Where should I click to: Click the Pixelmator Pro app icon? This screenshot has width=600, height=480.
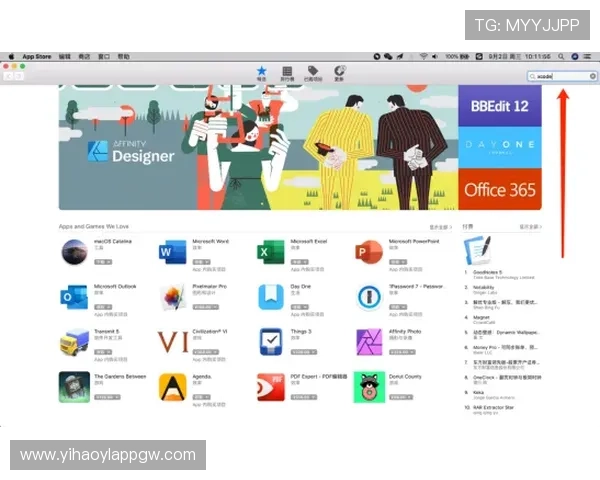coord(173,297)
